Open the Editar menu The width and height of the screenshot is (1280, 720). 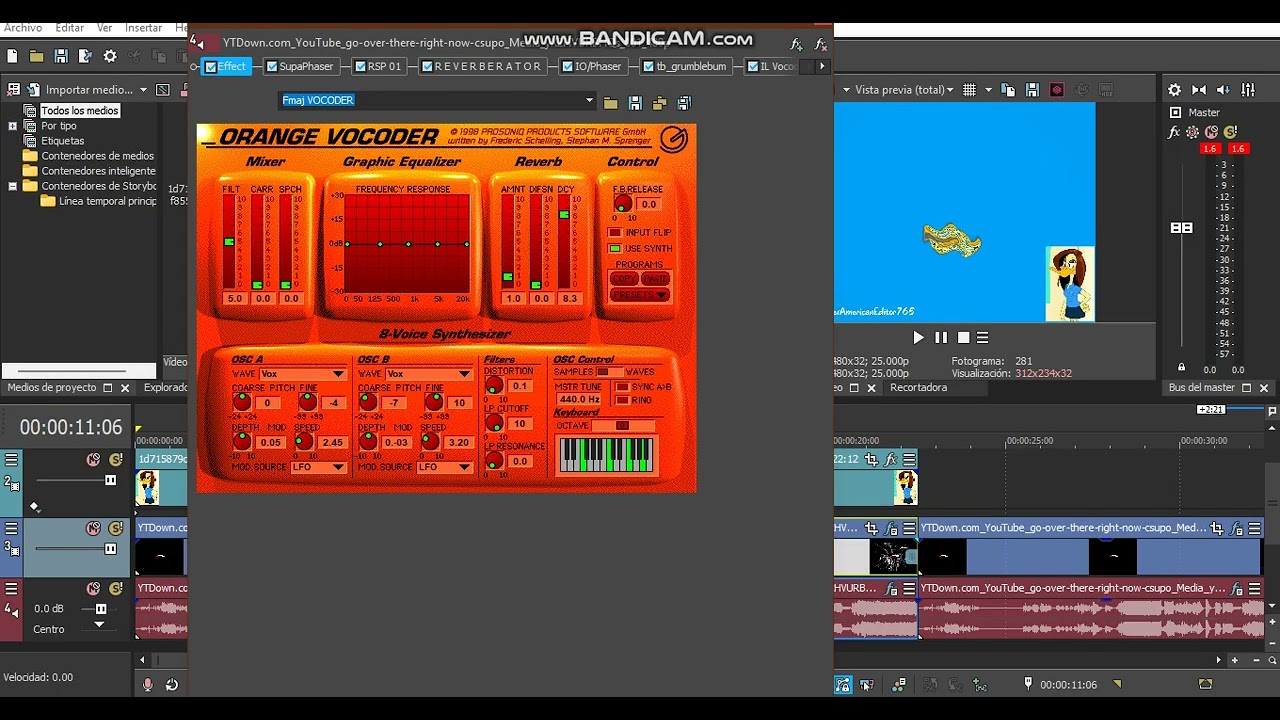coord(70,28)
